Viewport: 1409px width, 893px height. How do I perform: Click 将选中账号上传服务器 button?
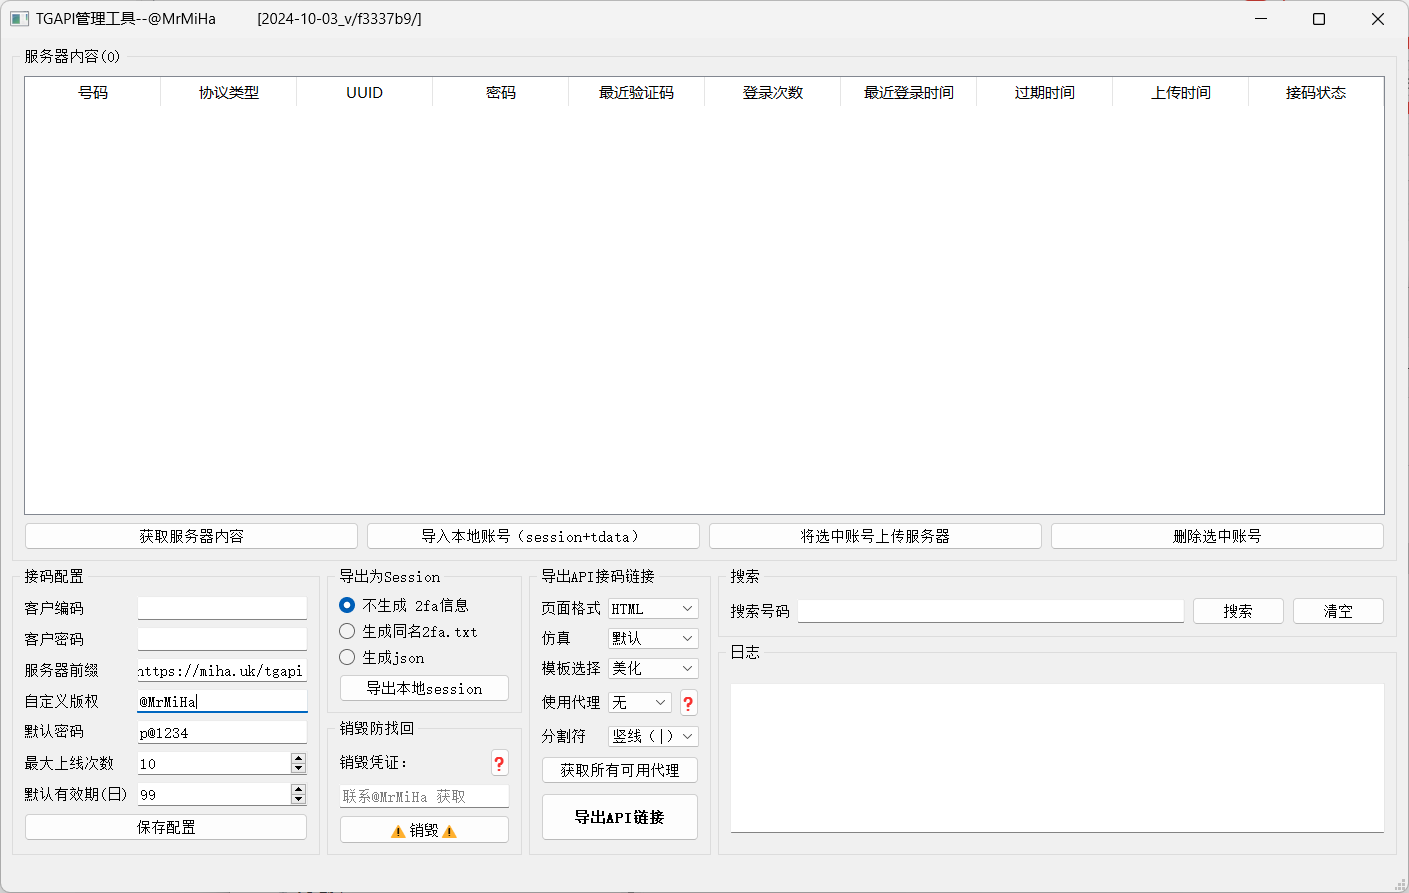(874, 535)
